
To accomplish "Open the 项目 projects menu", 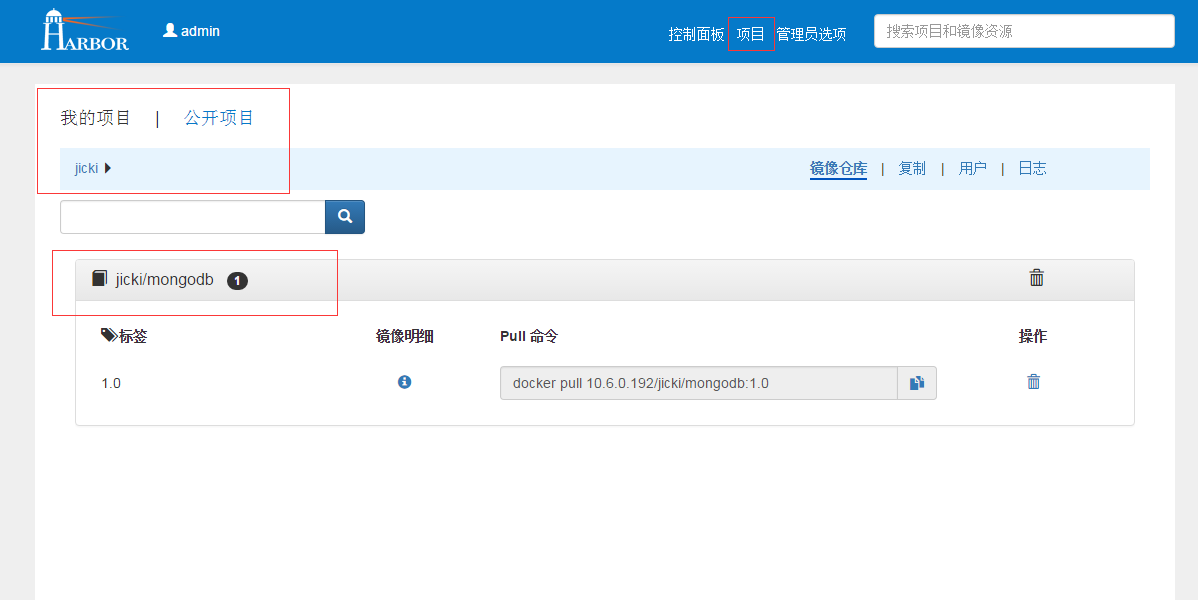I will coord(750,34).
